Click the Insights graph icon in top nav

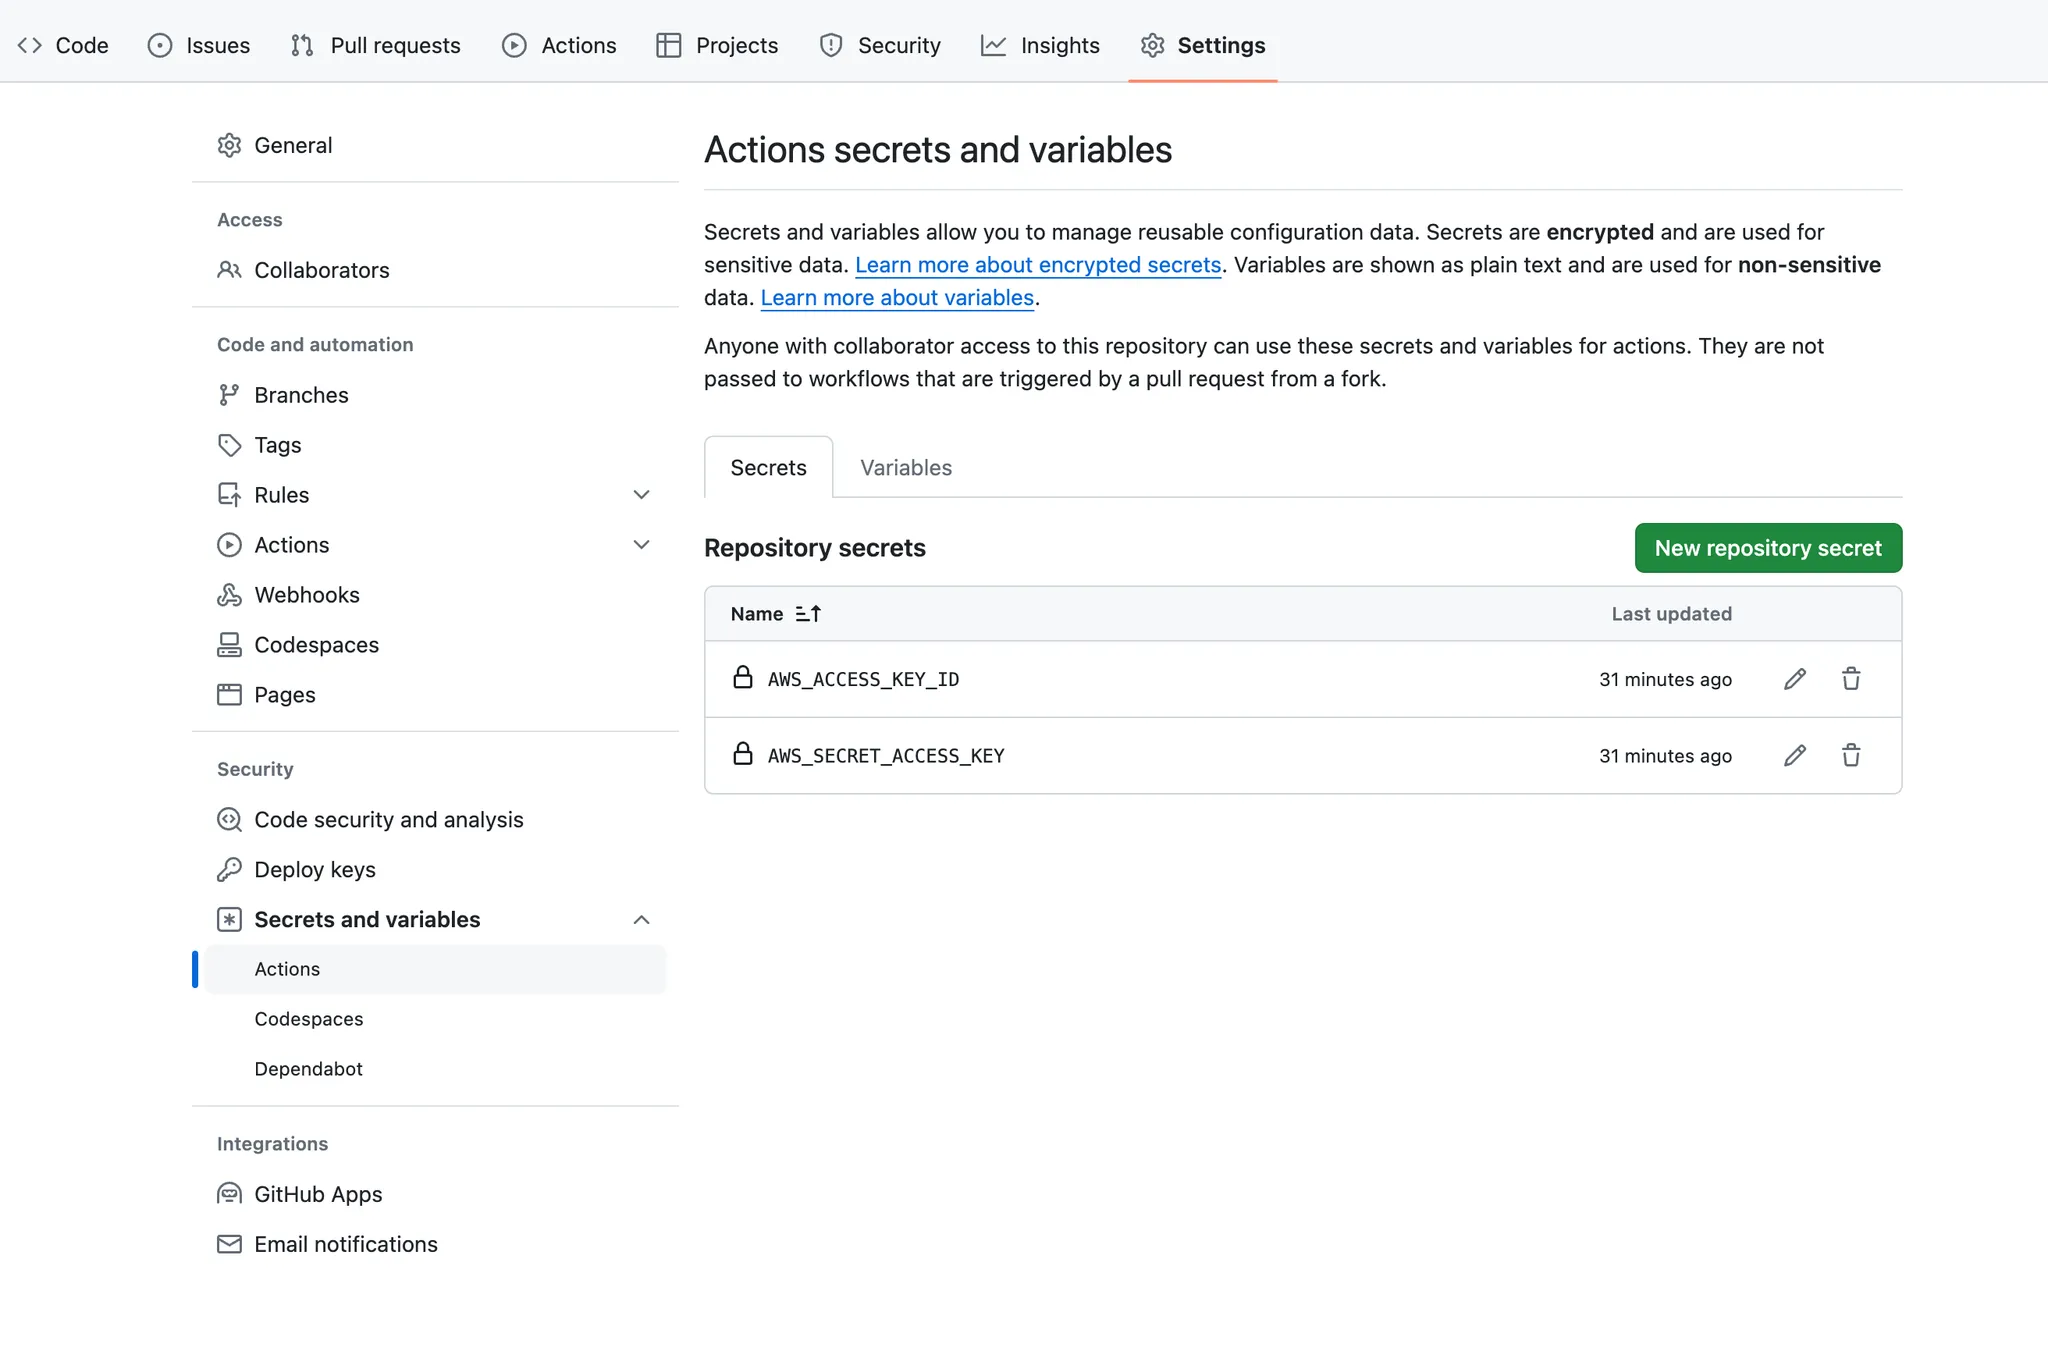[993, 45]
